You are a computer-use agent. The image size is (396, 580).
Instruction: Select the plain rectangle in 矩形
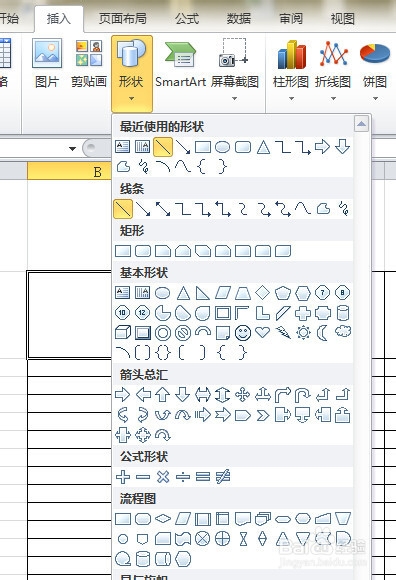click(123, 251)
